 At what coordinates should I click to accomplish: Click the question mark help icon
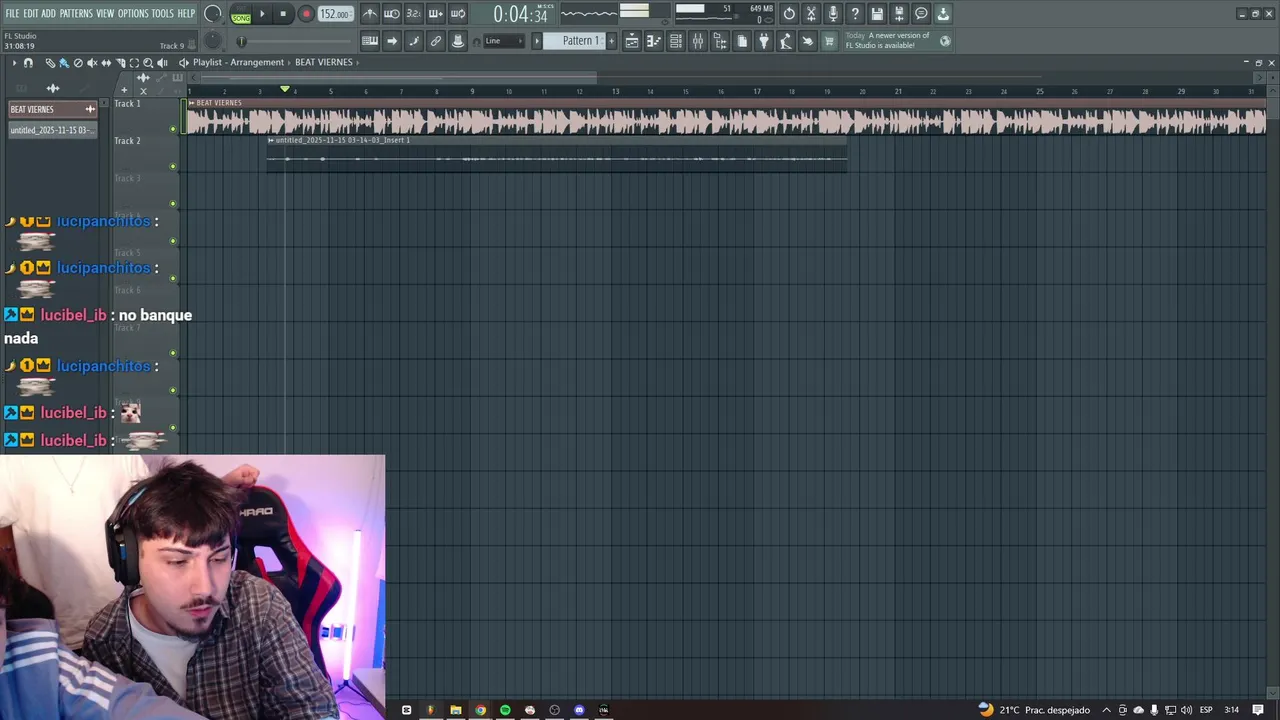[x=855, y=14]
